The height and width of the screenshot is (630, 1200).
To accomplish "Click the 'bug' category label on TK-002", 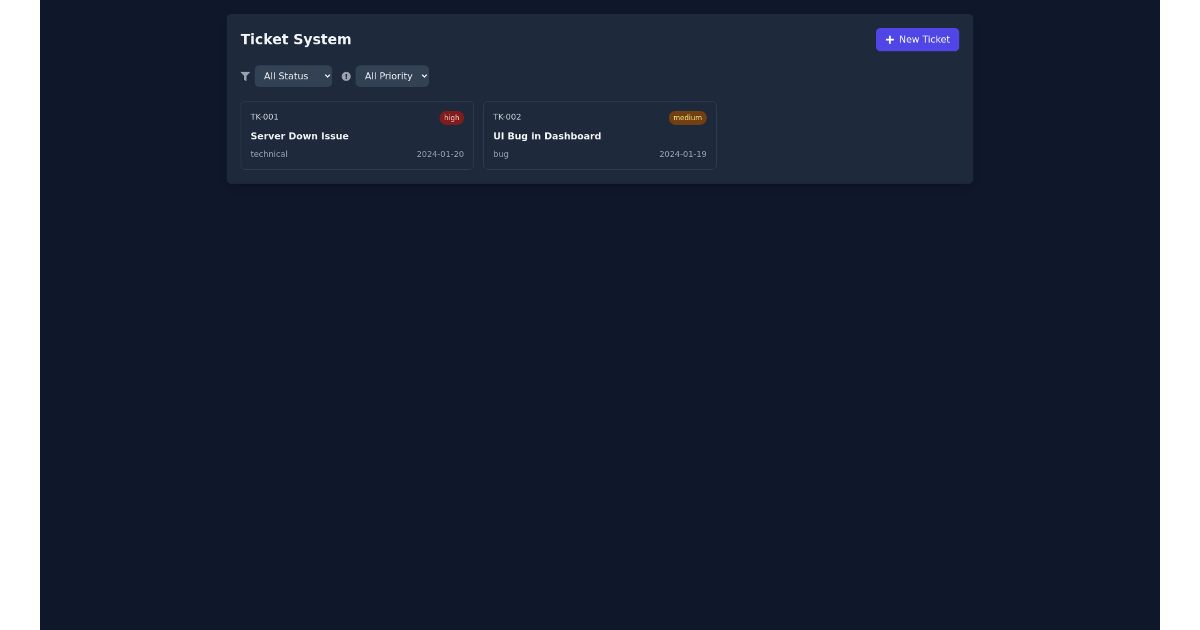I will [x=501, y=154].
